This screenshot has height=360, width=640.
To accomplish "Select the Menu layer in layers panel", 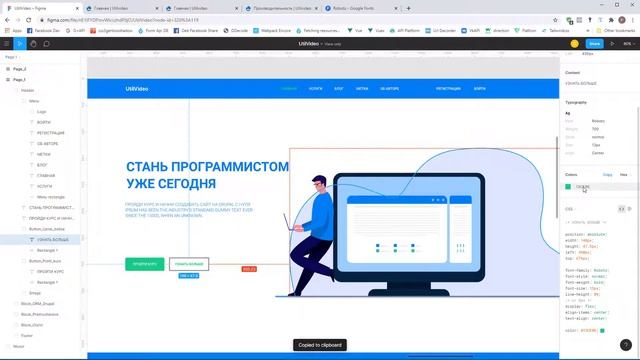I will point(34,101).
